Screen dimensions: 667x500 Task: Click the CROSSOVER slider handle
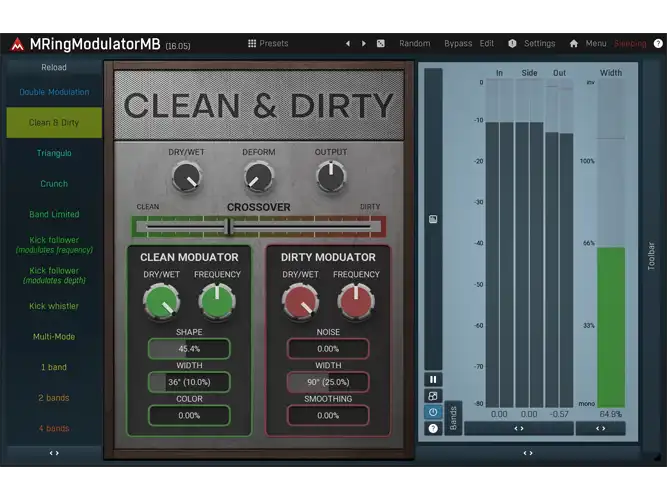pyautogui.click(x=229, y=227)
